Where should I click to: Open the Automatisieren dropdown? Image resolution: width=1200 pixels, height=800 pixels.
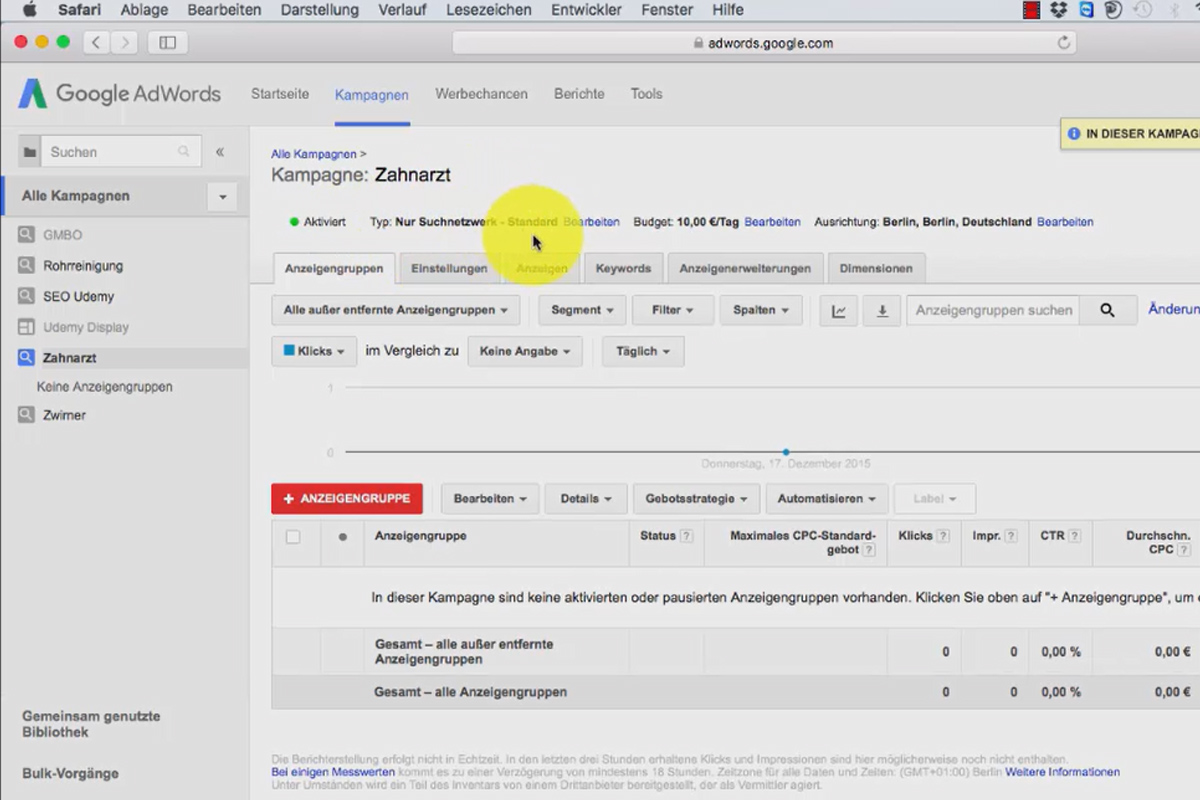pyautogui.click(x=827, y=499)
